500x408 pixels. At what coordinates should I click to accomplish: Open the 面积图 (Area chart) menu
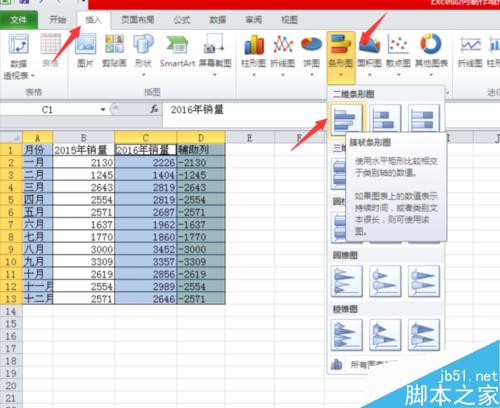369,55
